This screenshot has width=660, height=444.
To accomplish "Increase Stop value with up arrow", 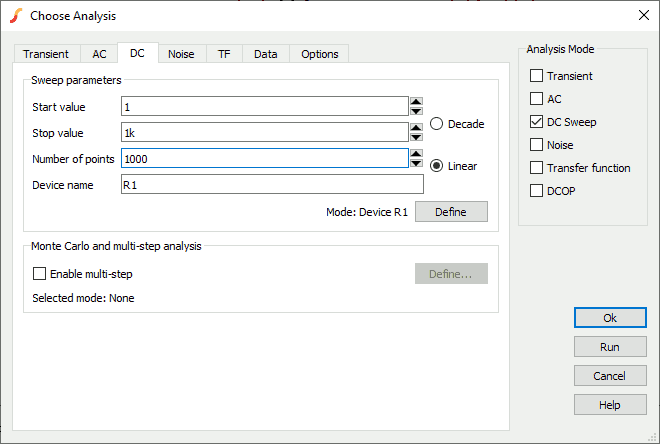I will pyautogui.click(x=416, y=127).
